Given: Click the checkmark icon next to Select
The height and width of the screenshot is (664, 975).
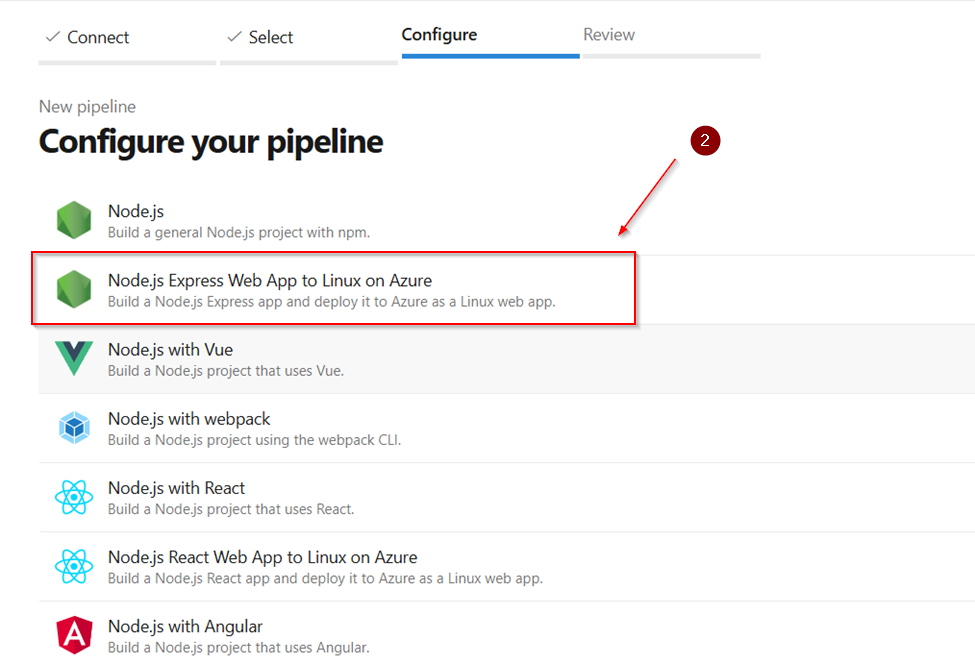Looking at the screenshot, I should pos(234,37).
